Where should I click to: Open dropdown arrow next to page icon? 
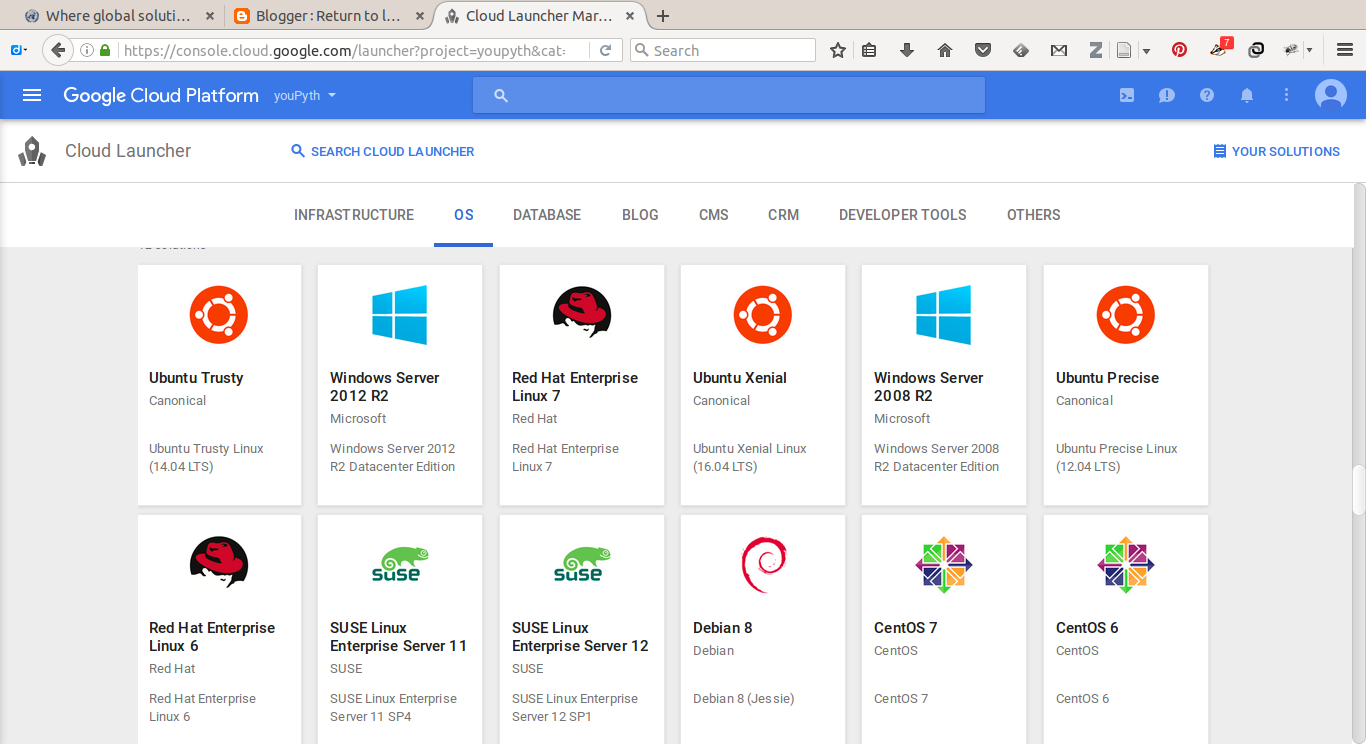(1146, 50)
